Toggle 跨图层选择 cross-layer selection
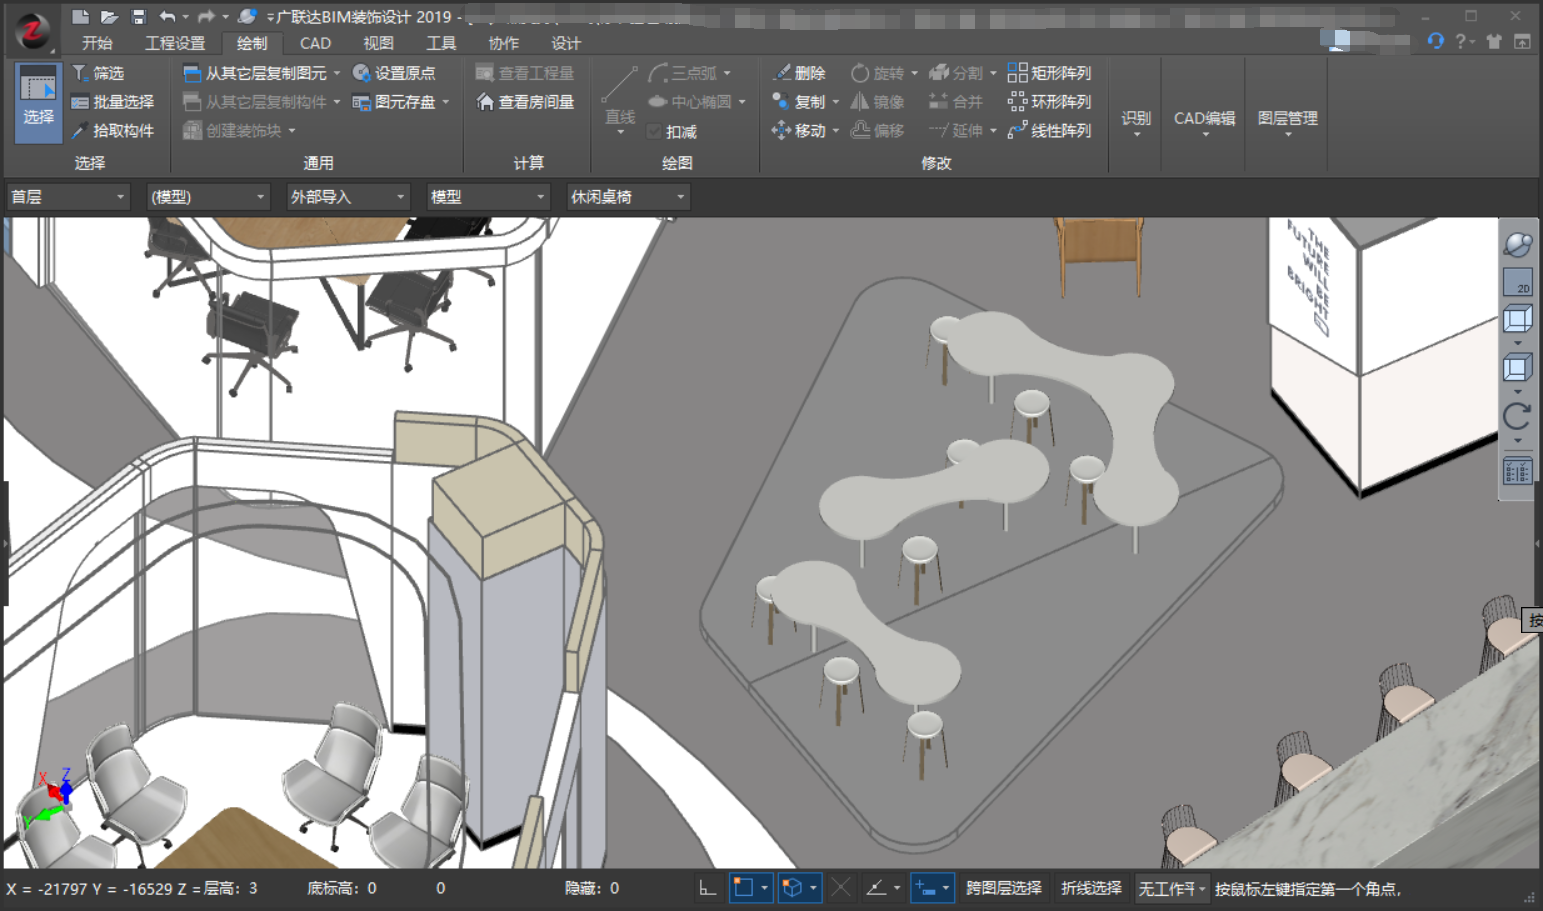Screen dimensions: 1543x911 point(1003,888)
